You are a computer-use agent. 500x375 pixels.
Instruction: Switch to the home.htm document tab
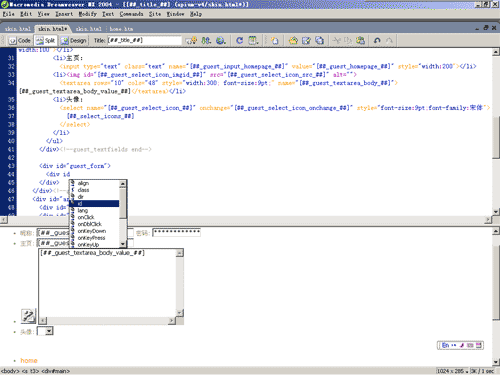tap(121, 29)
